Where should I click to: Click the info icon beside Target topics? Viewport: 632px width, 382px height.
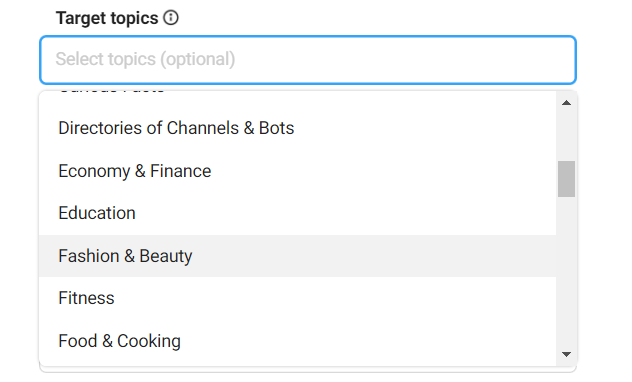[170, 18]
